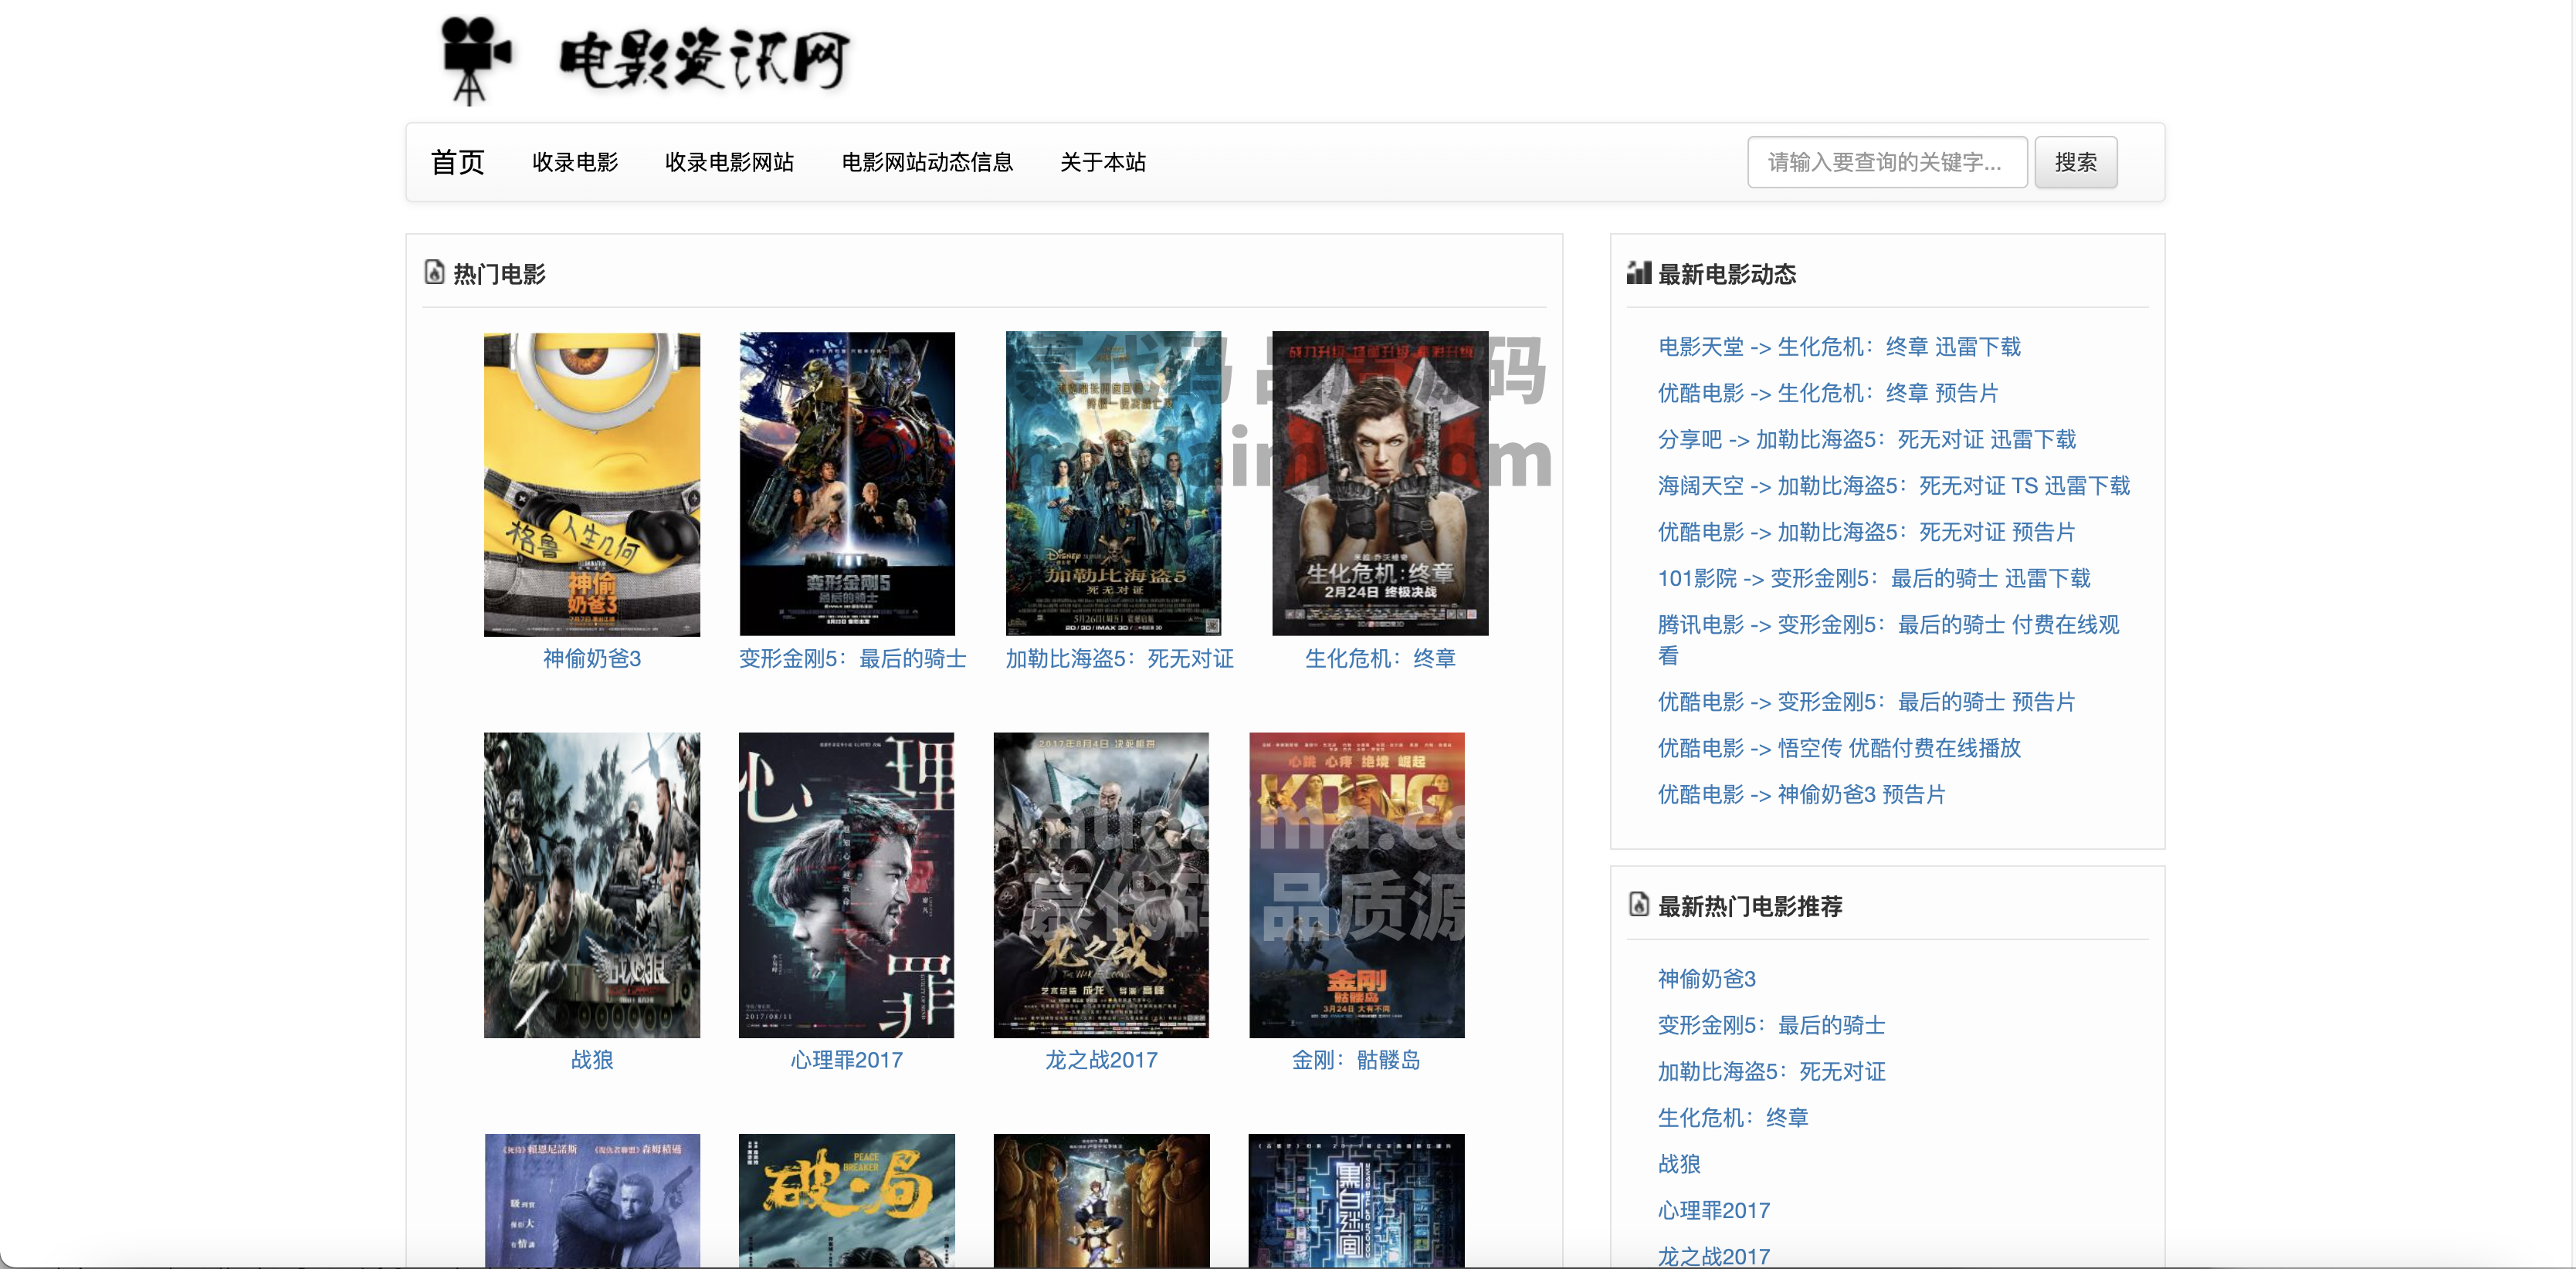Open the 收录电影 menu item
The image size is (2576, 1269).
click(x=575, y=162)
